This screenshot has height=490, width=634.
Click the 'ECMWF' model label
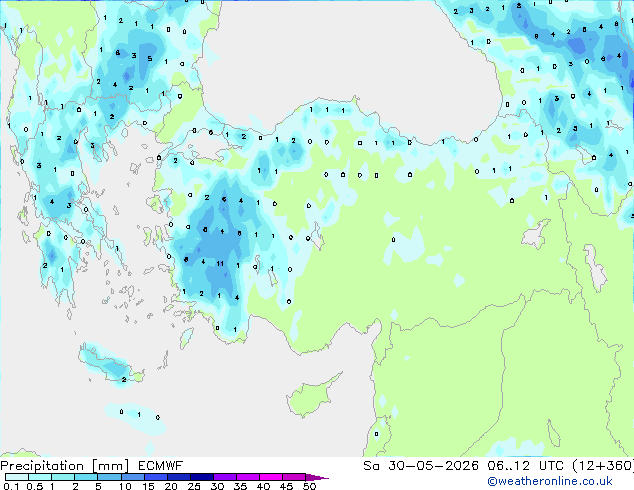pyautogui.click(x=161, y=466)
